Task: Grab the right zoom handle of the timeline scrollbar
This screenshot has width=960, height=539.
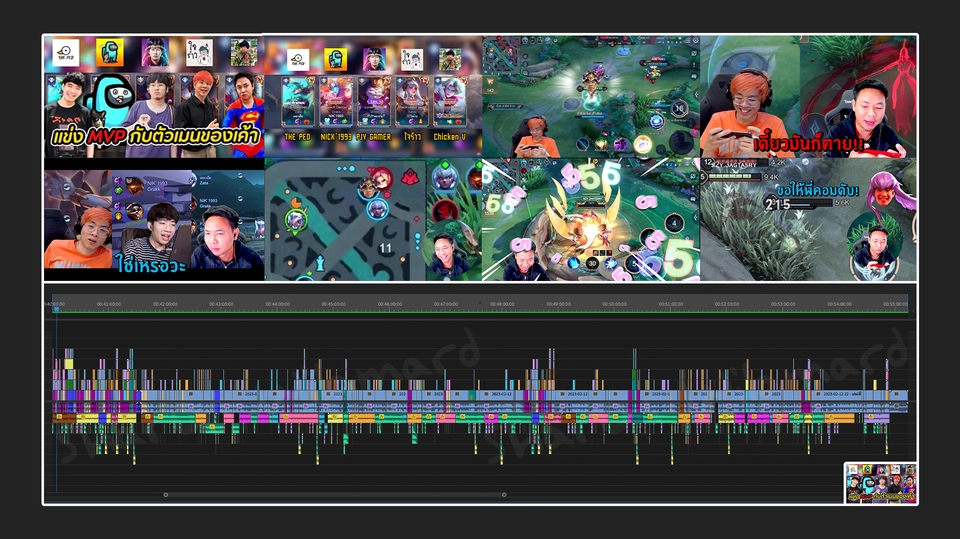Action: pyautogui.click(x=504, y=495)
